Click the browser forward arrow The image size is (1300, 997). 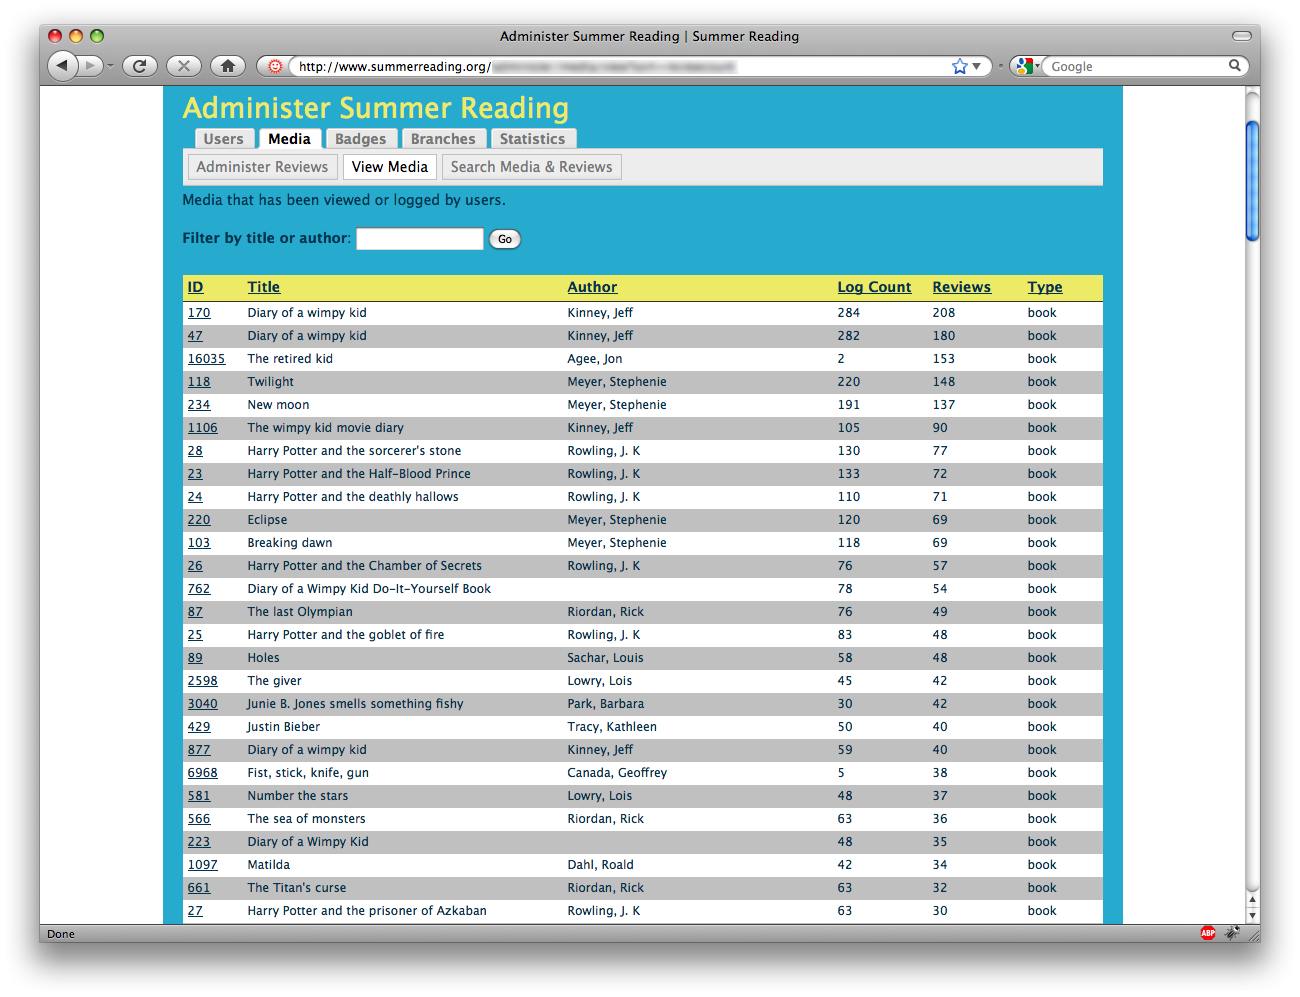pos(90,66)
